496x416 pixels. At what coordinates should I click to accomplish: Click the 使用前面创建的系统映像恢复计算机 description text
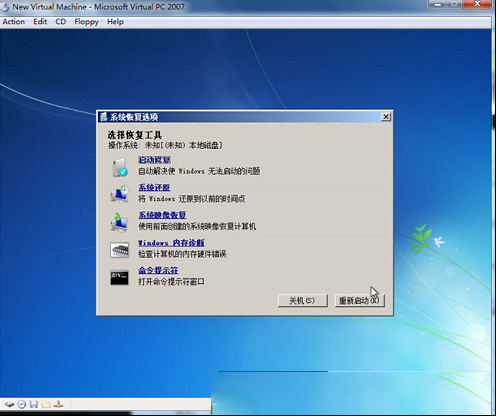pyautogui.click(x=197, y=226)
